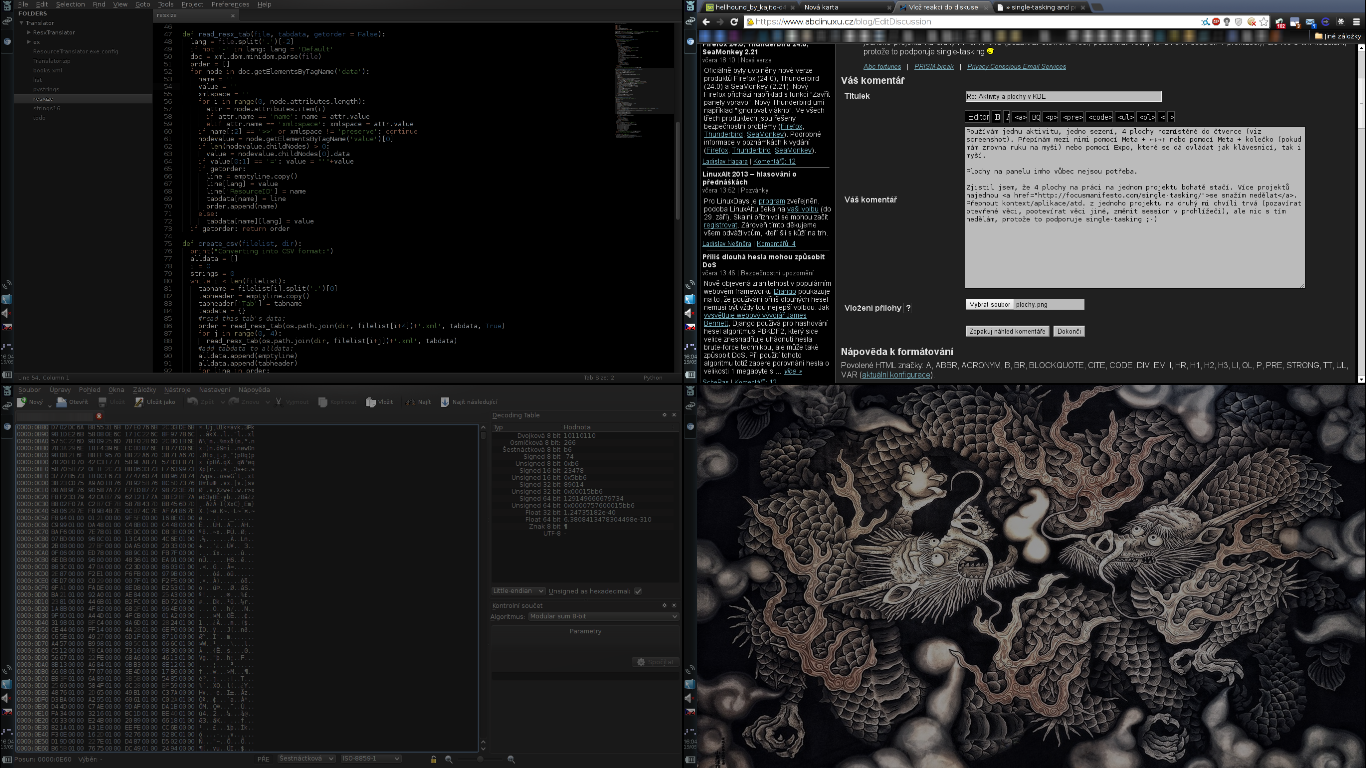Clear the hex editor search field via red icon
Screen dimensions: 1366x768
[99, 416]
